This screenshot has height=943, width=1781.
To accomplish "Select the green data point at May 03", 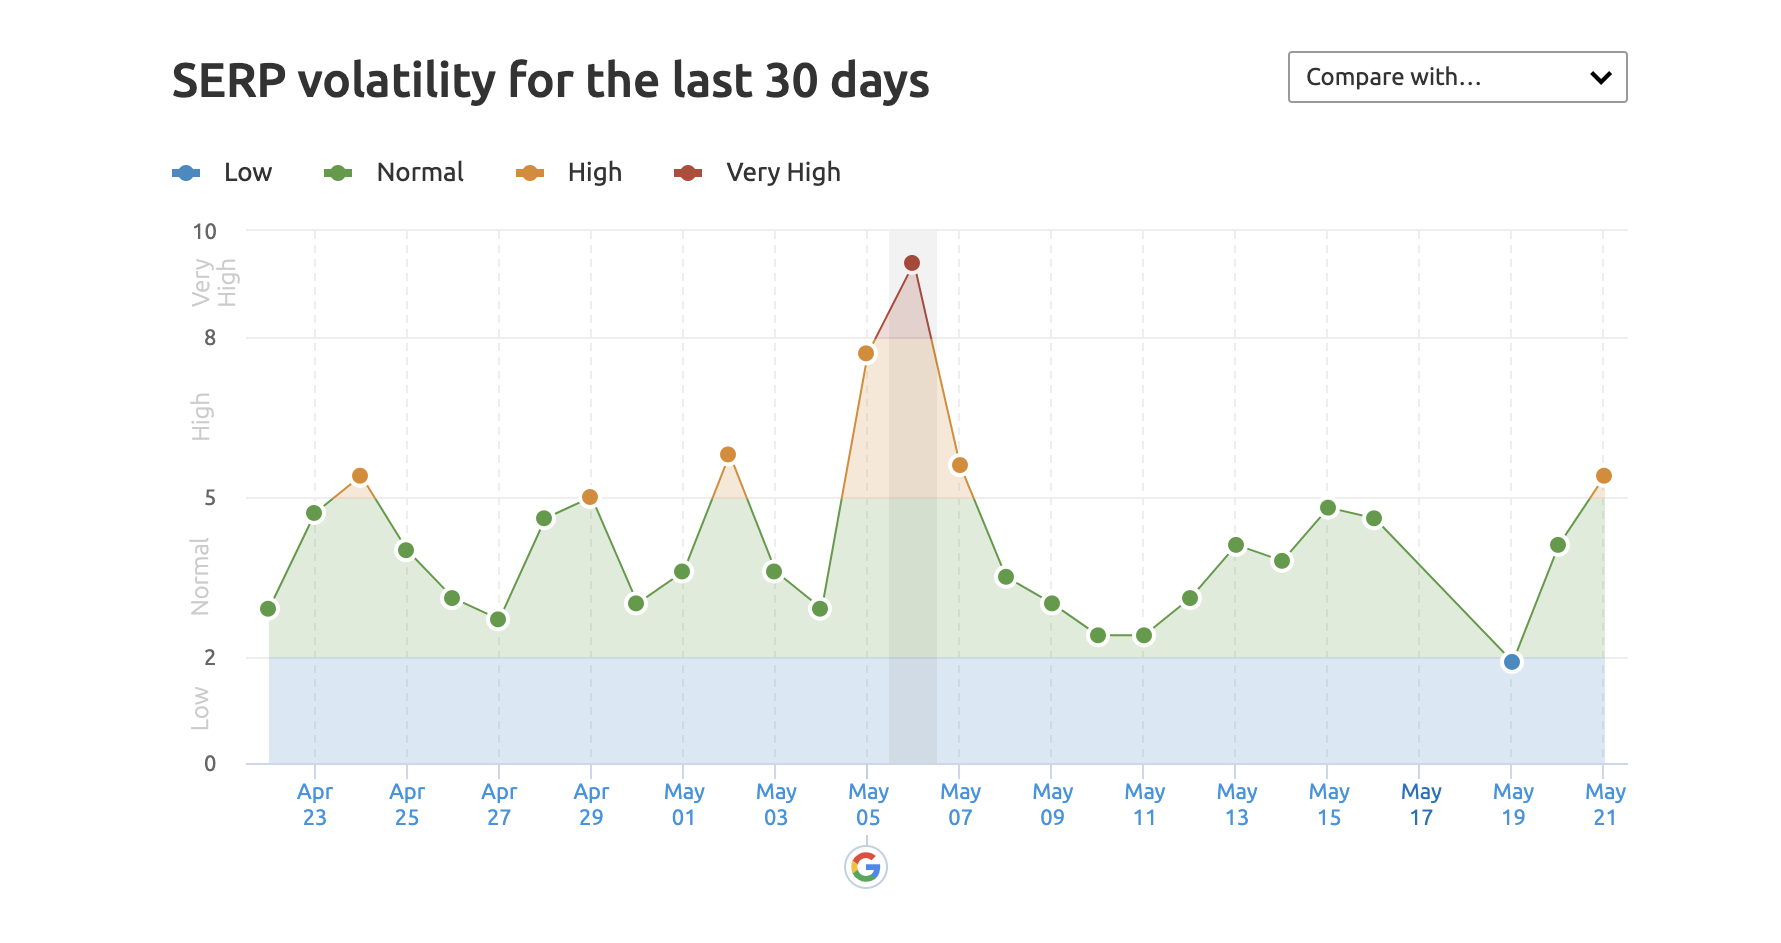I will 773,572.
